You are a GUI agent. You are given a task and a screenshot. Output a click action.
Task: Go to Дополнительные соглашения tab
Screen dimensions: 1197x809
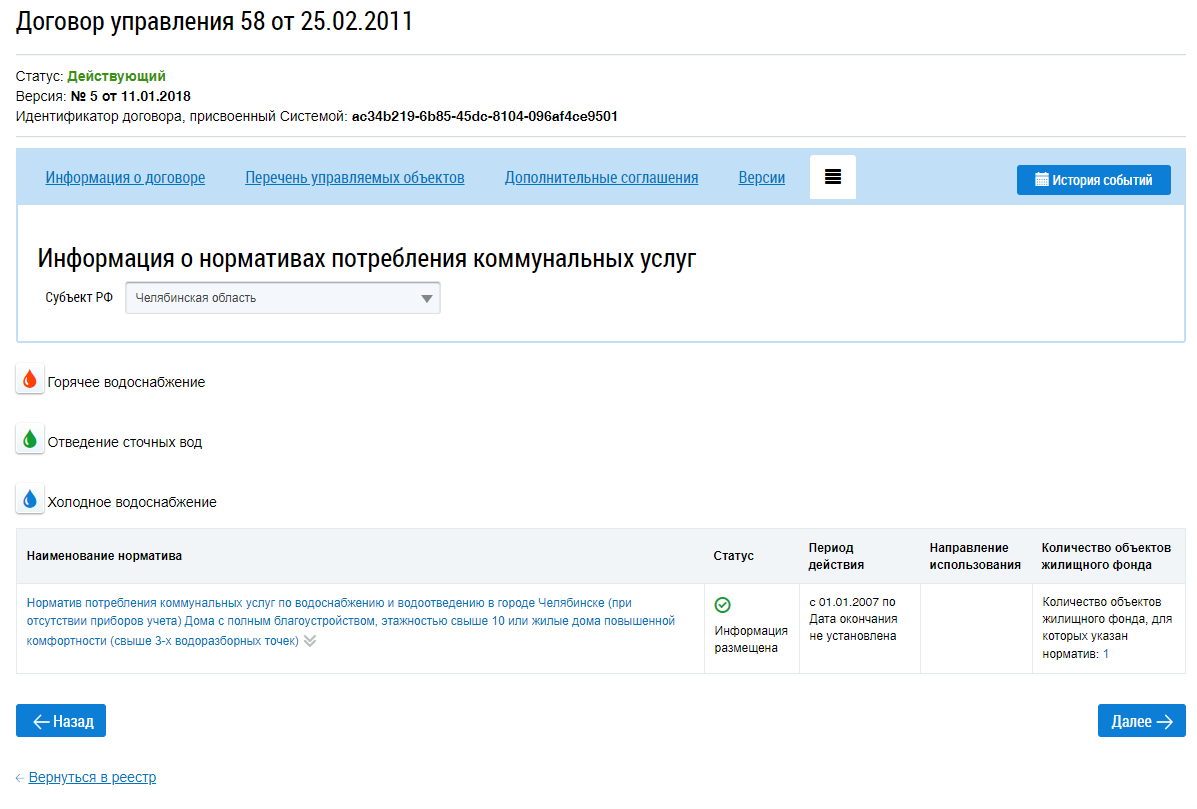click(601, 178)
